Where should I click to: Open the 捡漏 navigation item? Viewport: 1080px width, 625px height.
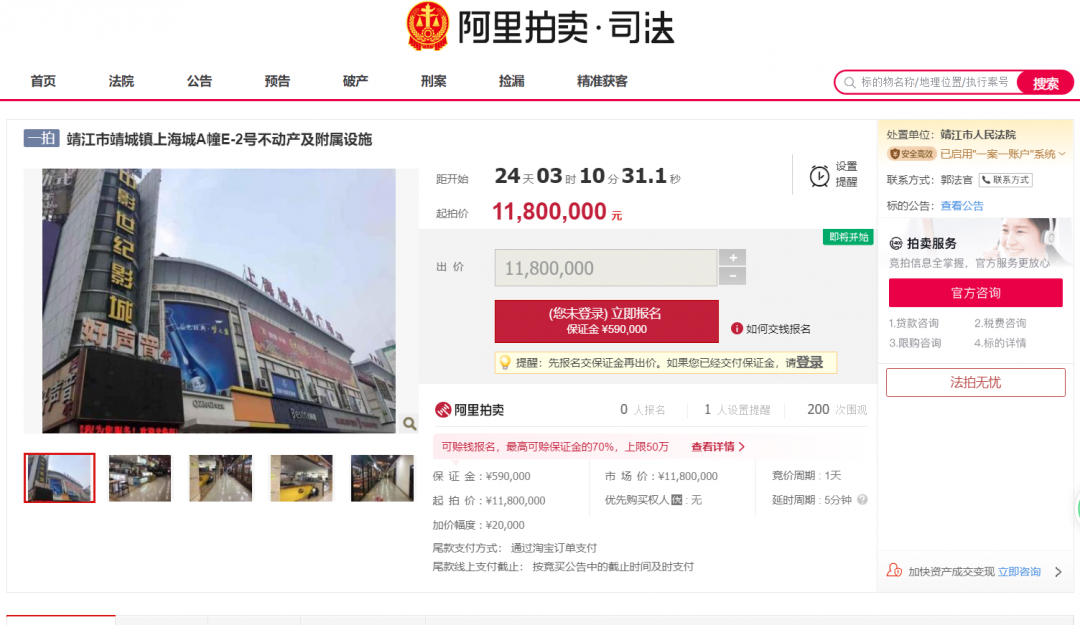[x=512, y=81]
